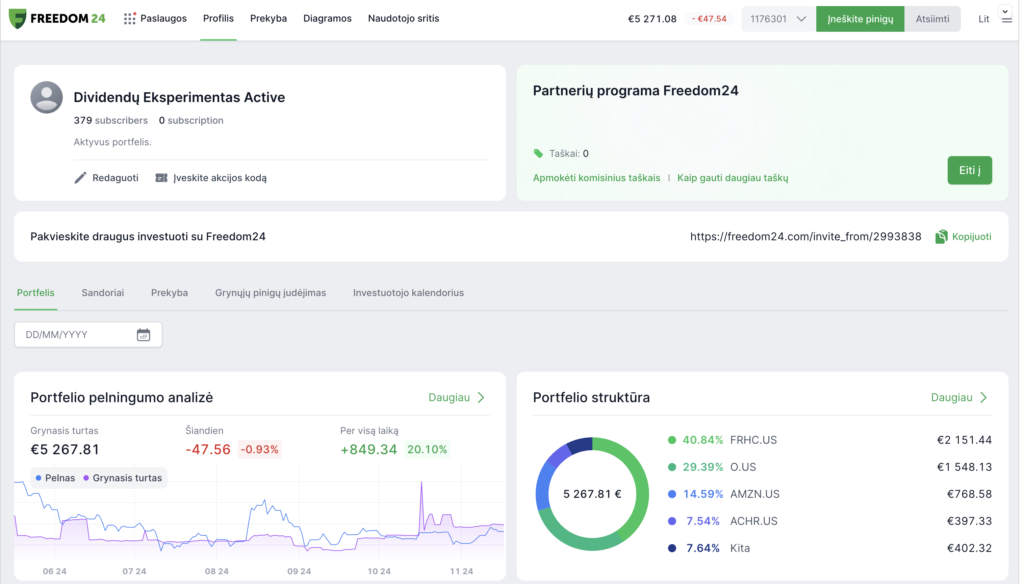Click the €5 271.08 balance in header
Screen dimensions: 1024x584
coord(652,19)
